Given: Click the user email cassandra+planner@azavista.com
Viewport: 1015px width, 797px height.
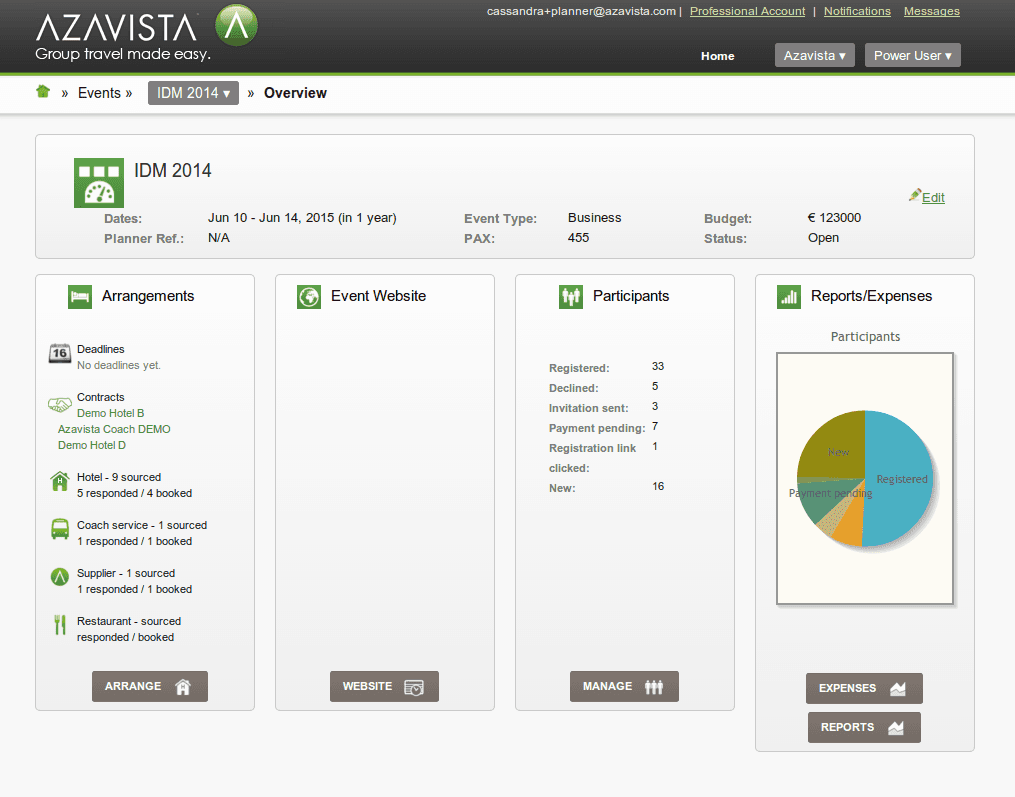Looking at the screenshot, I should click(x=581, y=11).
